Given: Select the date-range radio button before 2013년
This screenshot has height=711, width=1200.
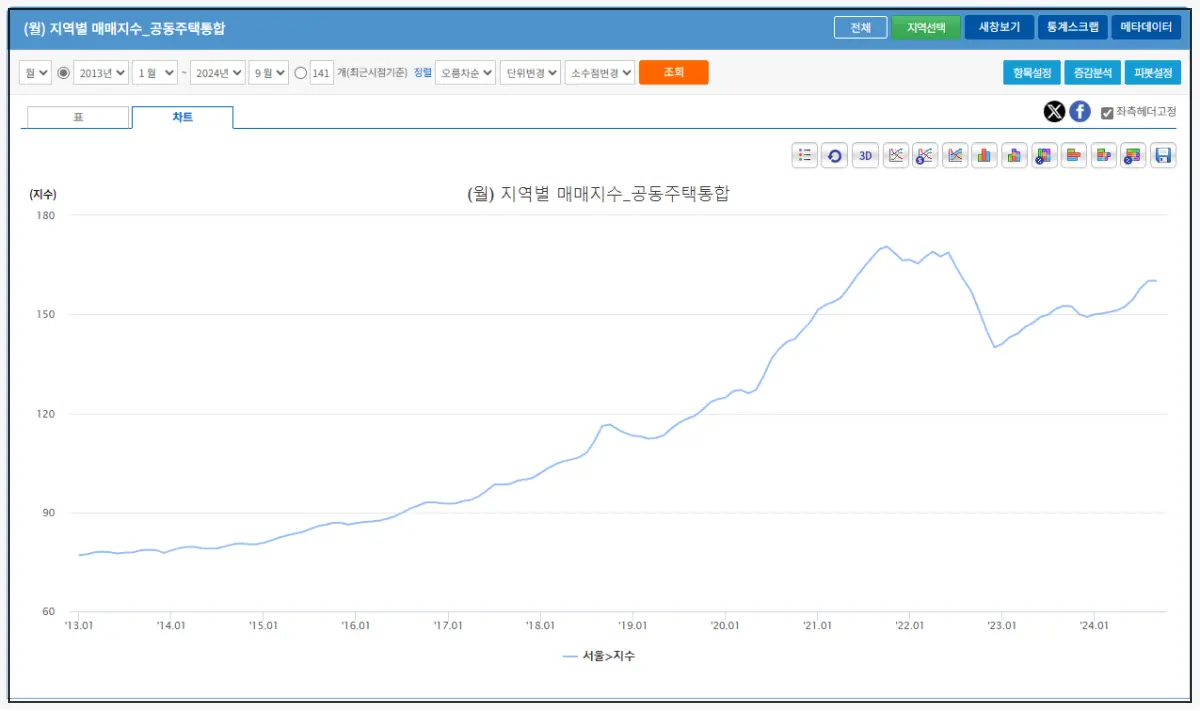Looking at the screenshot, I should (62, 72).
